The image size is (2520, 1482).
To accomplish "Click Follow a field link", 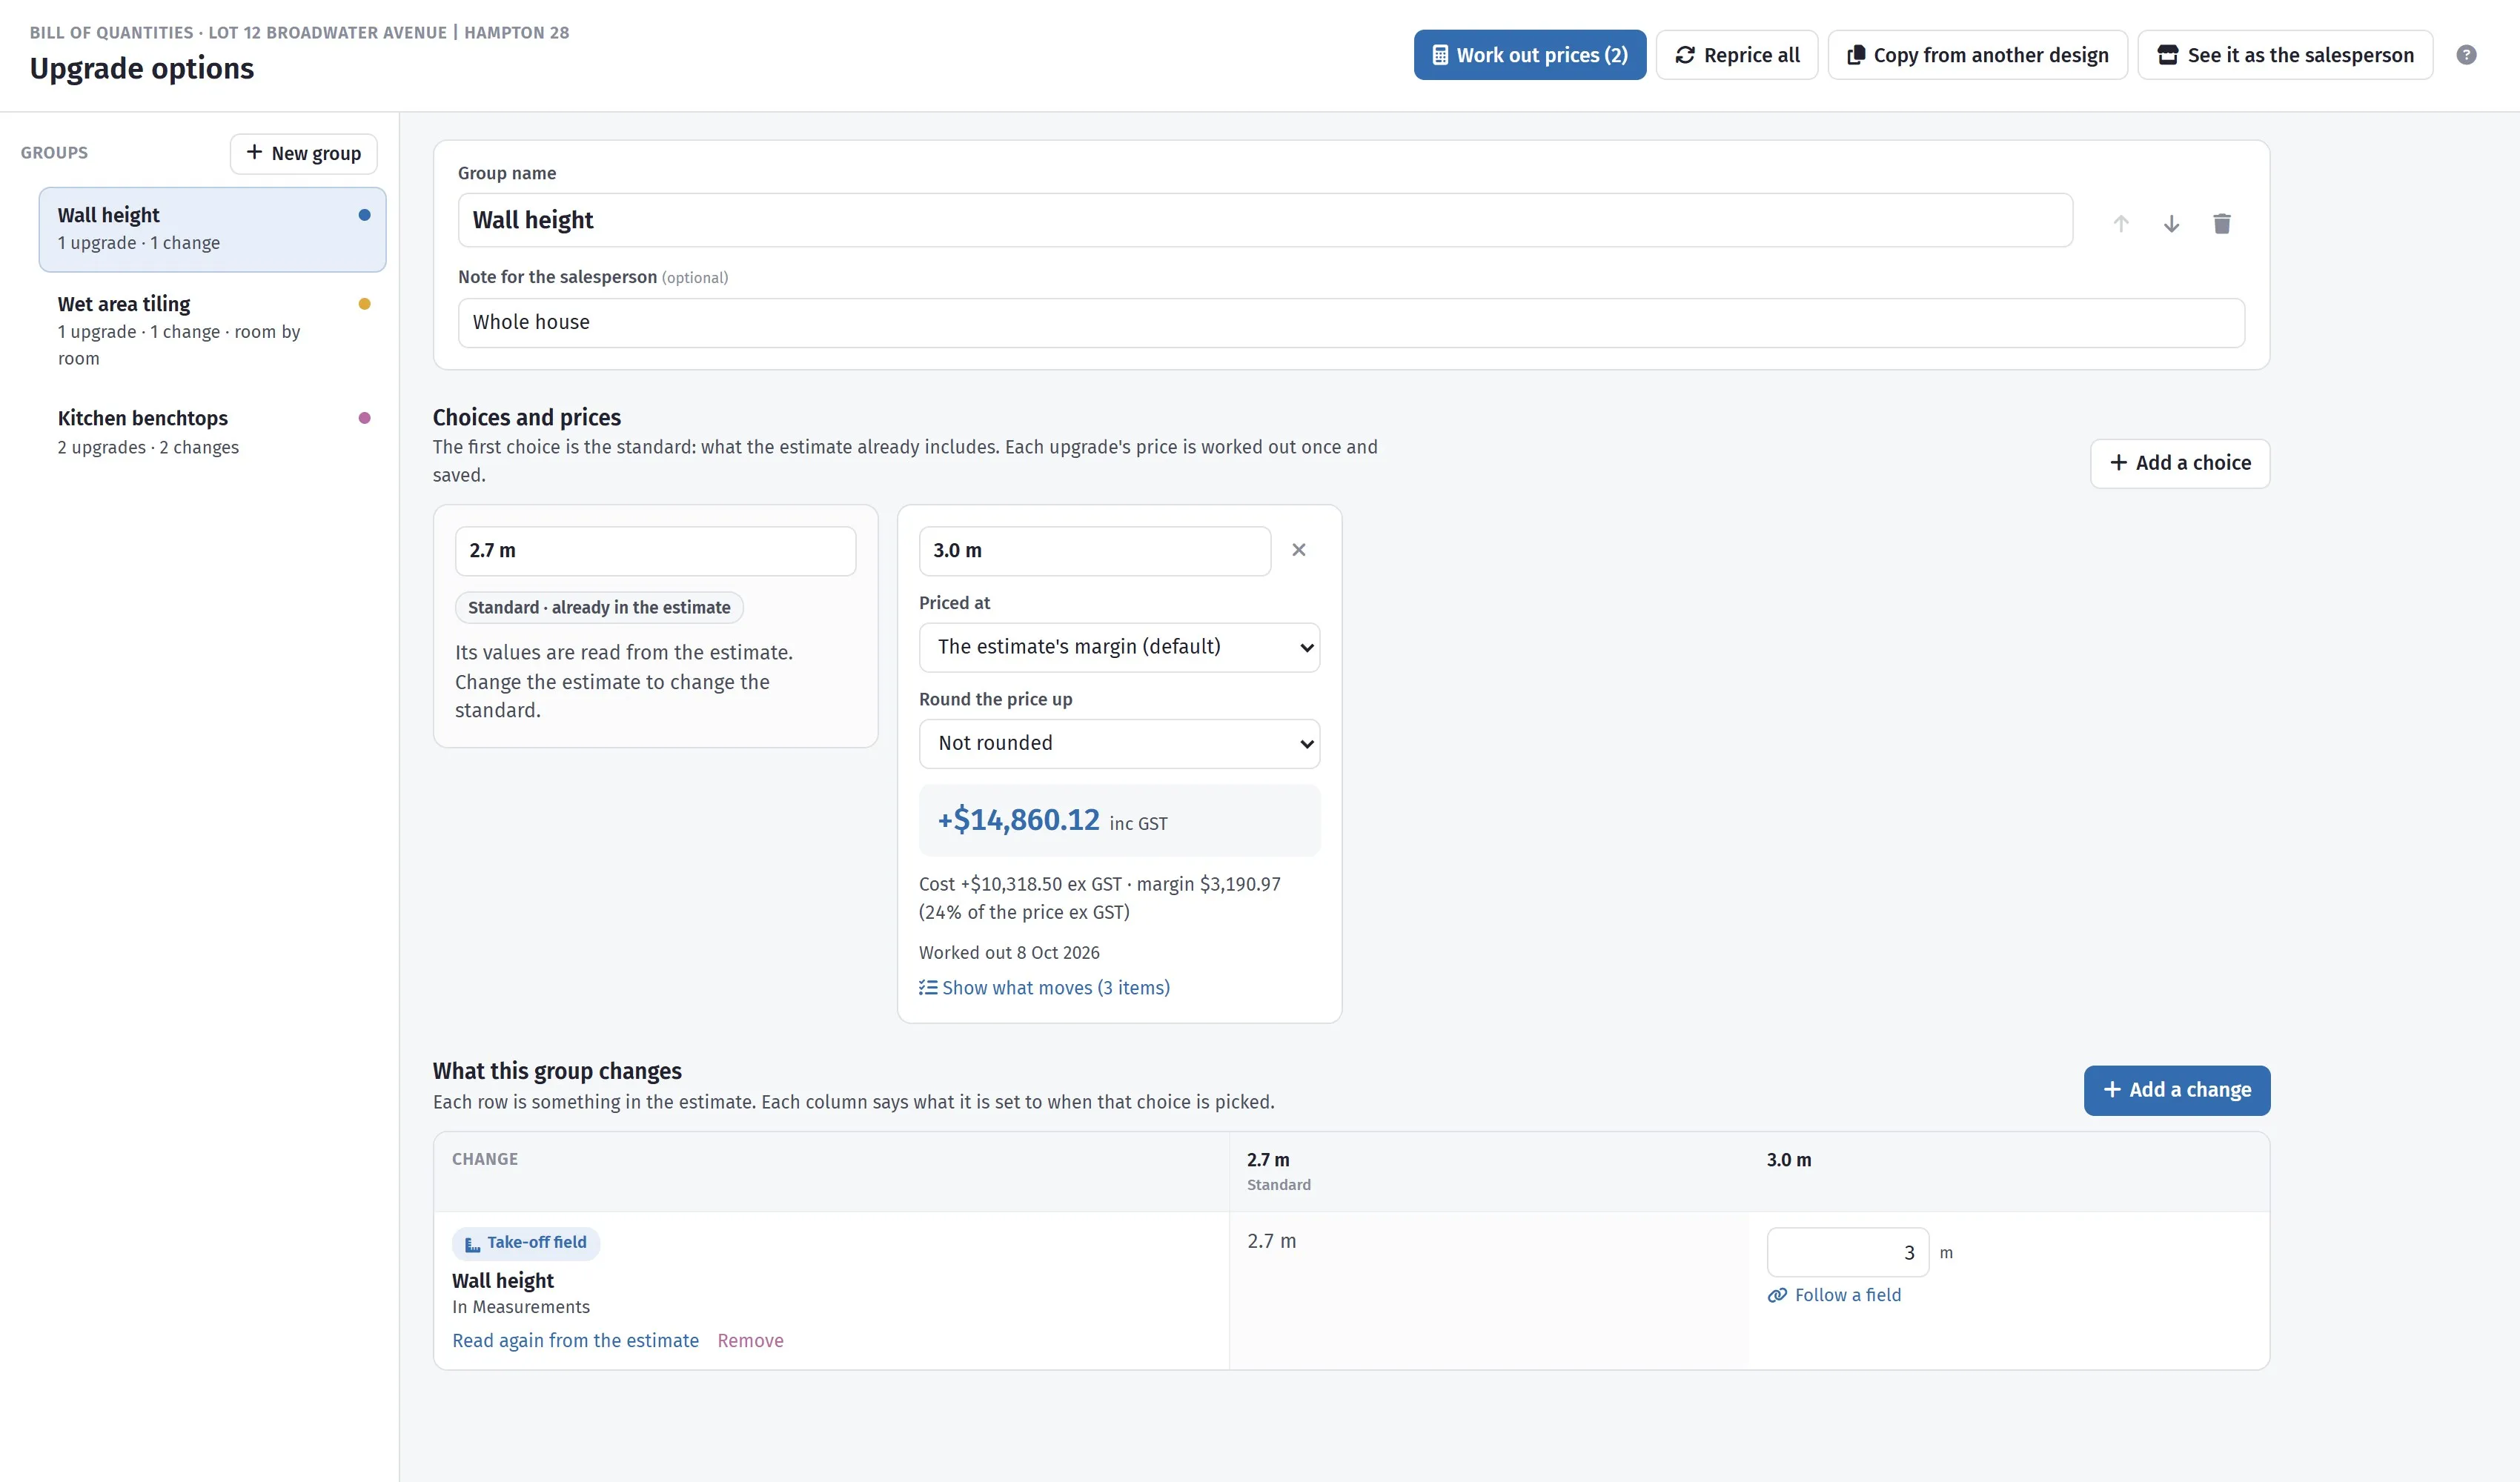I will coord(1834,1295).
